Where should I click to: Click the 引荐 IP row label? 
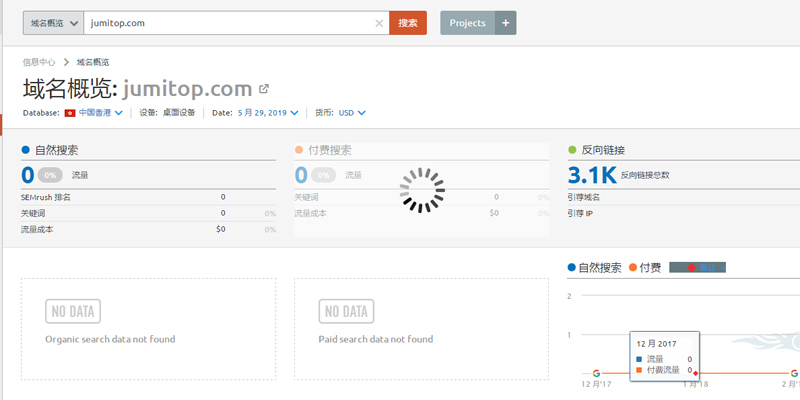click(580, 213)
